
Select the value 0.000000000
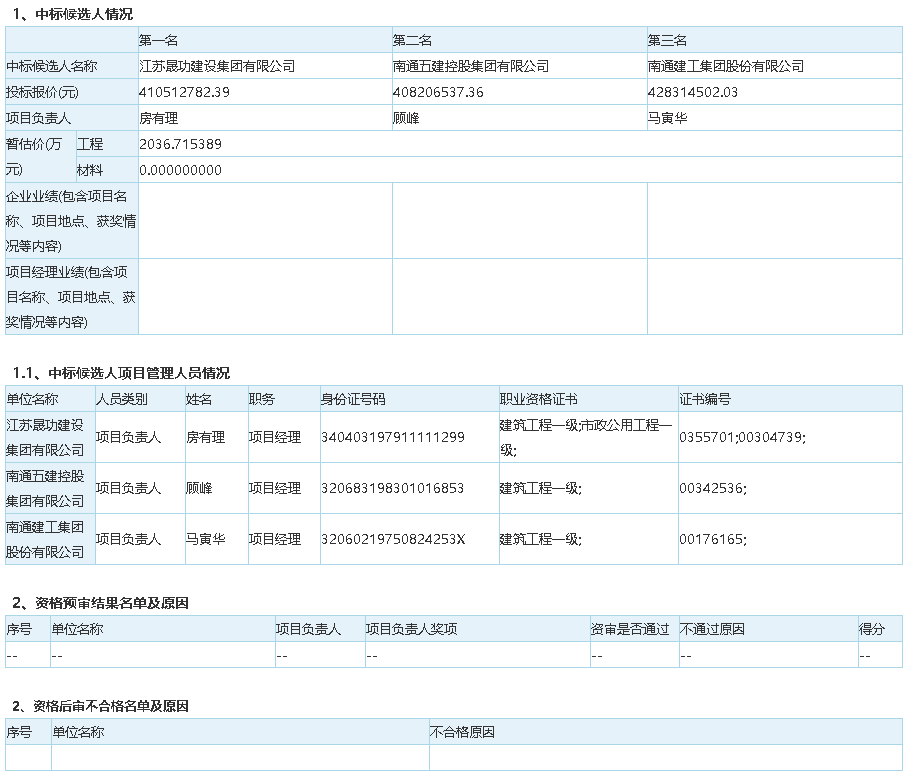[180, 170]
